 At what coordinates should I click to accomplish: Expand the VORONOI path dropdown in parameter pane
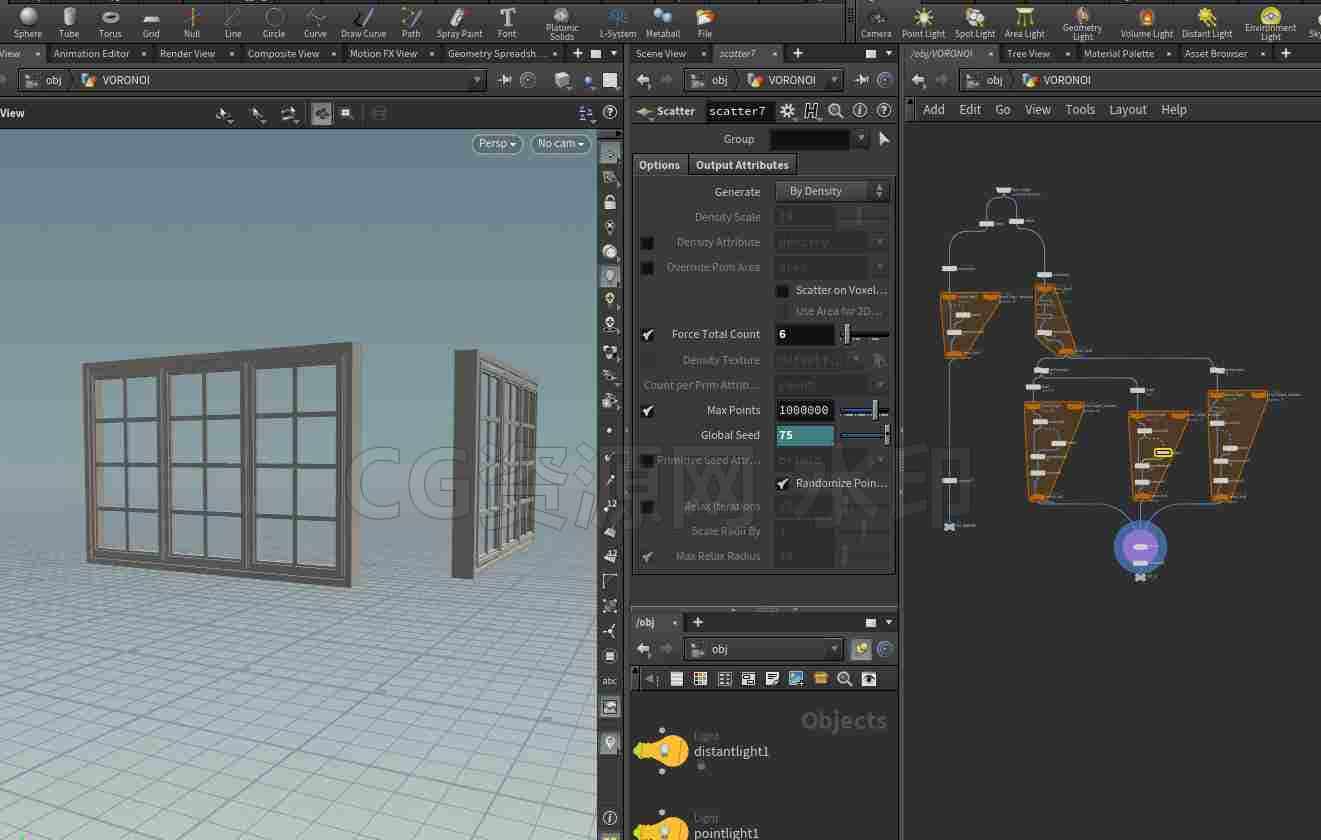pyautogui.click(x=834, y=80)
